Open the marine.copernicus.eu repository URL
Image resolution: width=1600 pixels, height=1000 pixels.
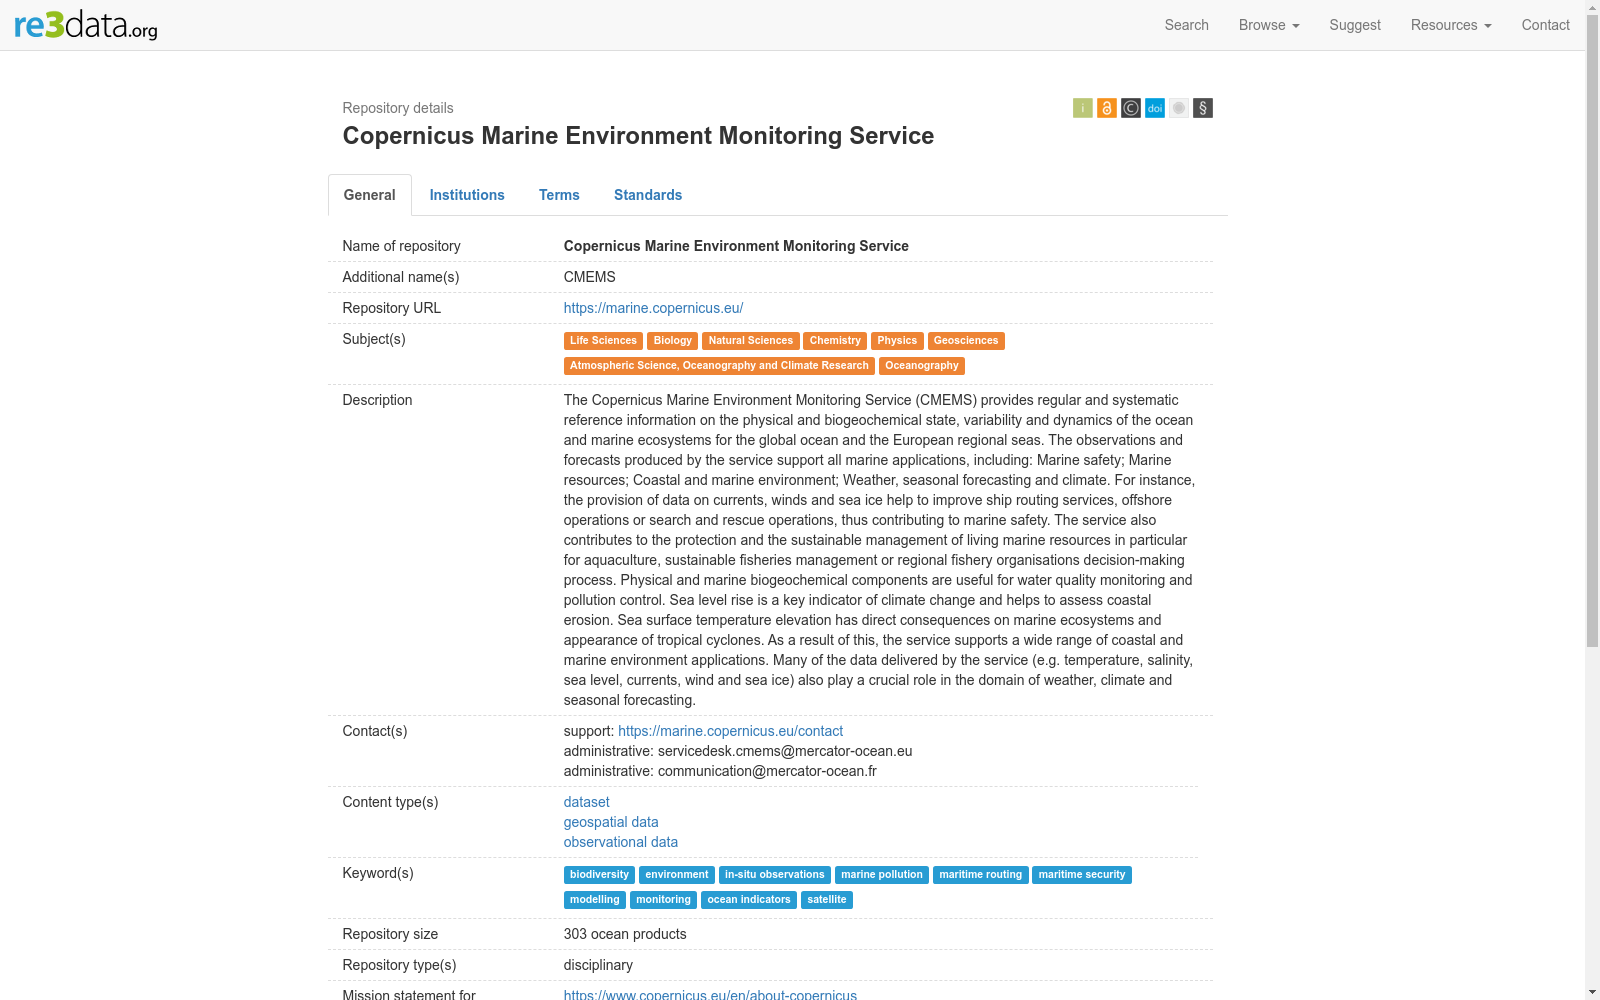point(653,308)
